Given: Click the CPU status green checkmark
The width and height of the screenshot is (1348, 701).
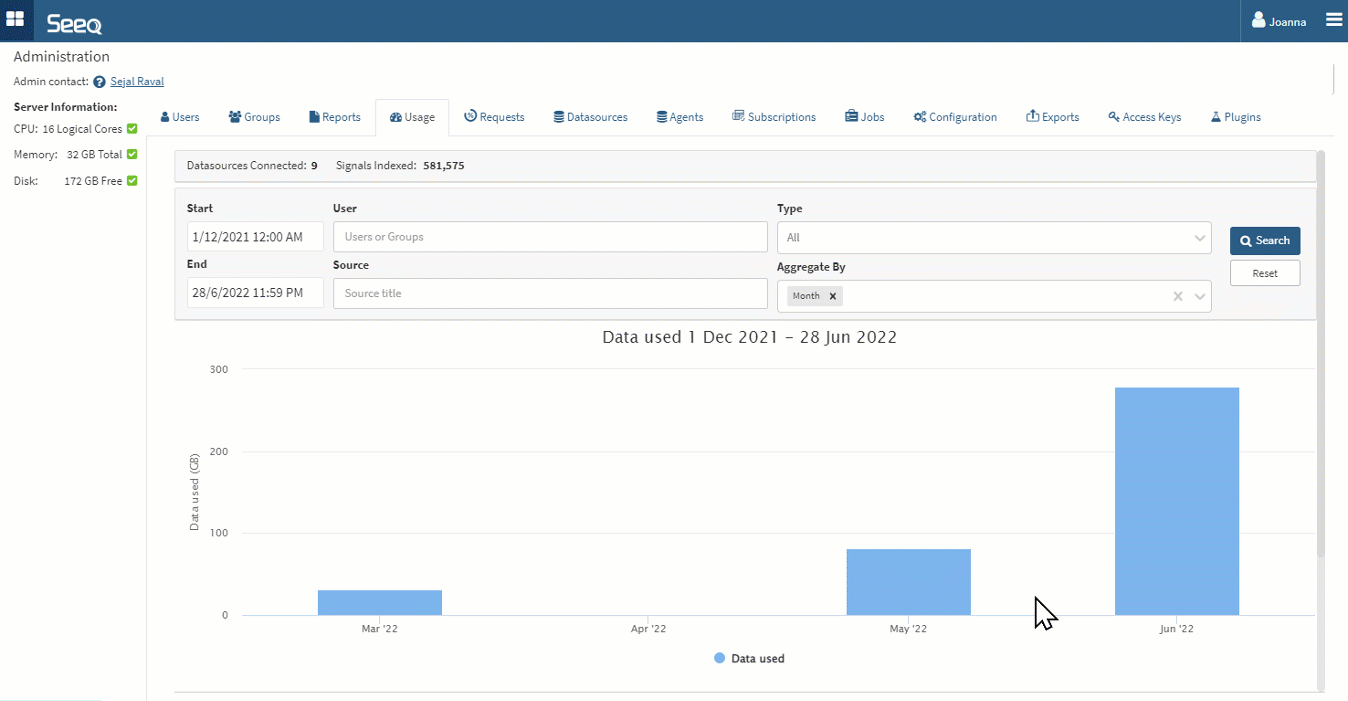Looking at the screenshot, I should (x=132, y=129).
